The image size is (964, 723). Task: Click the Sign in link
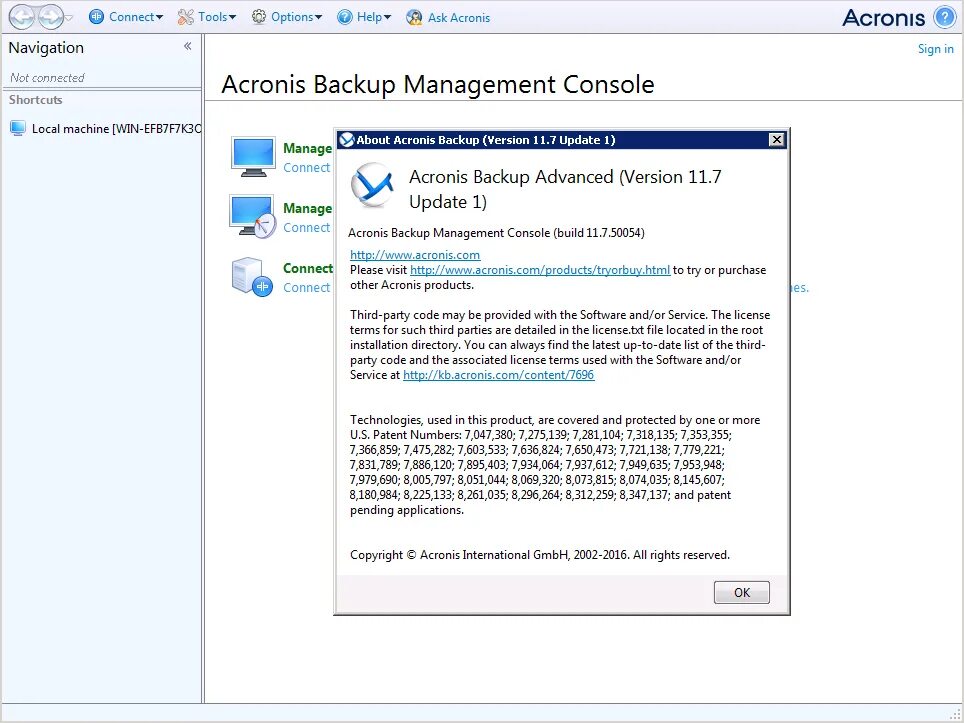click(x=935, y=49)
